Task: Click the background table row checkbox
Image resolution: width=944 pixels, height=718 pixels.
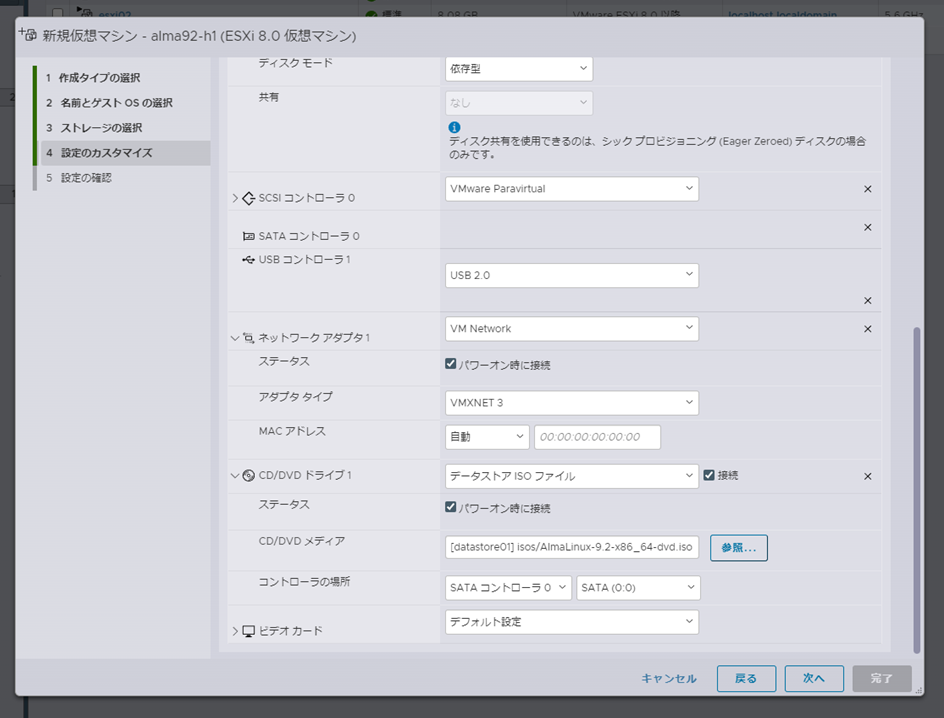Action: (x=57, y=12)
